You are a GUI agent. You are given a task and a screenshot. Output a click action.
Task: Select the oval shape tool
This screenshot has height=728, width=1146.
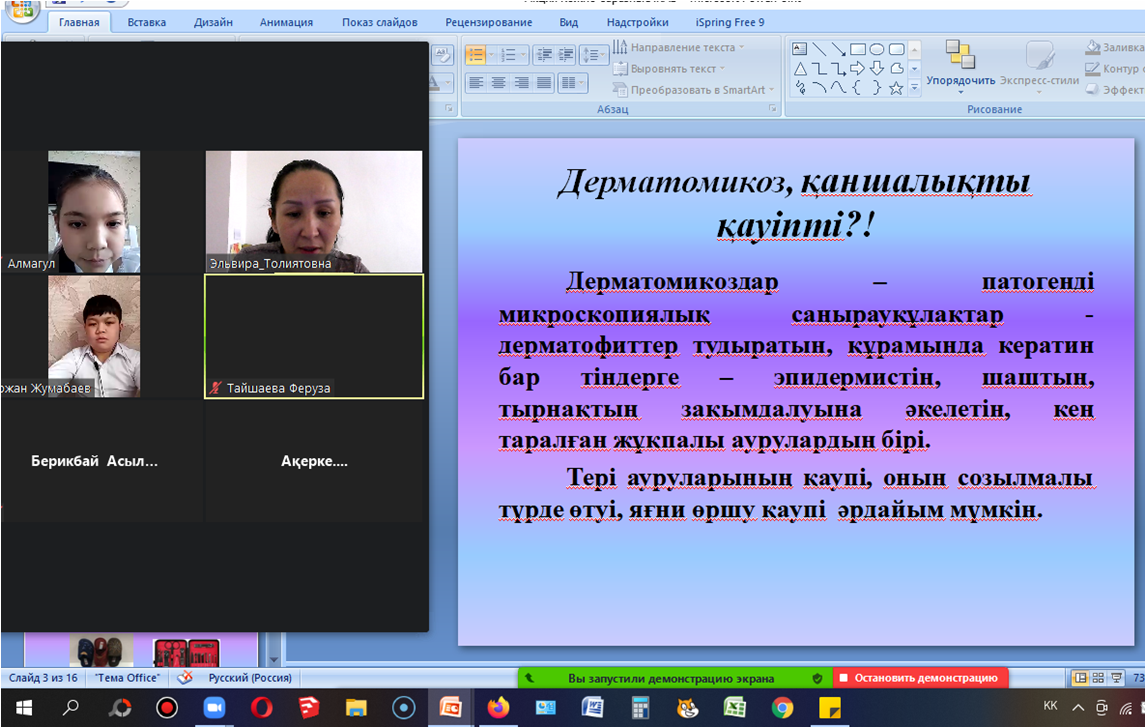(x=877, y=49)
